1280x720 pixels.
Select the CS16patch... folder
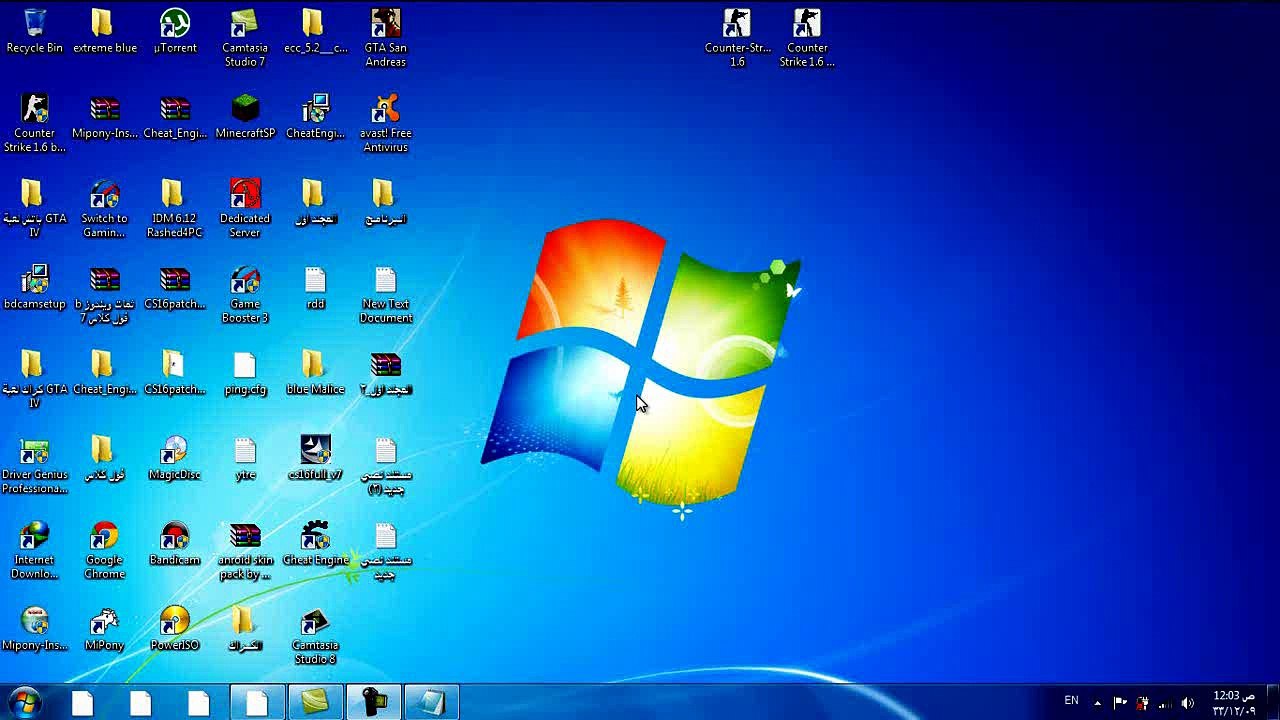(175, 373)
